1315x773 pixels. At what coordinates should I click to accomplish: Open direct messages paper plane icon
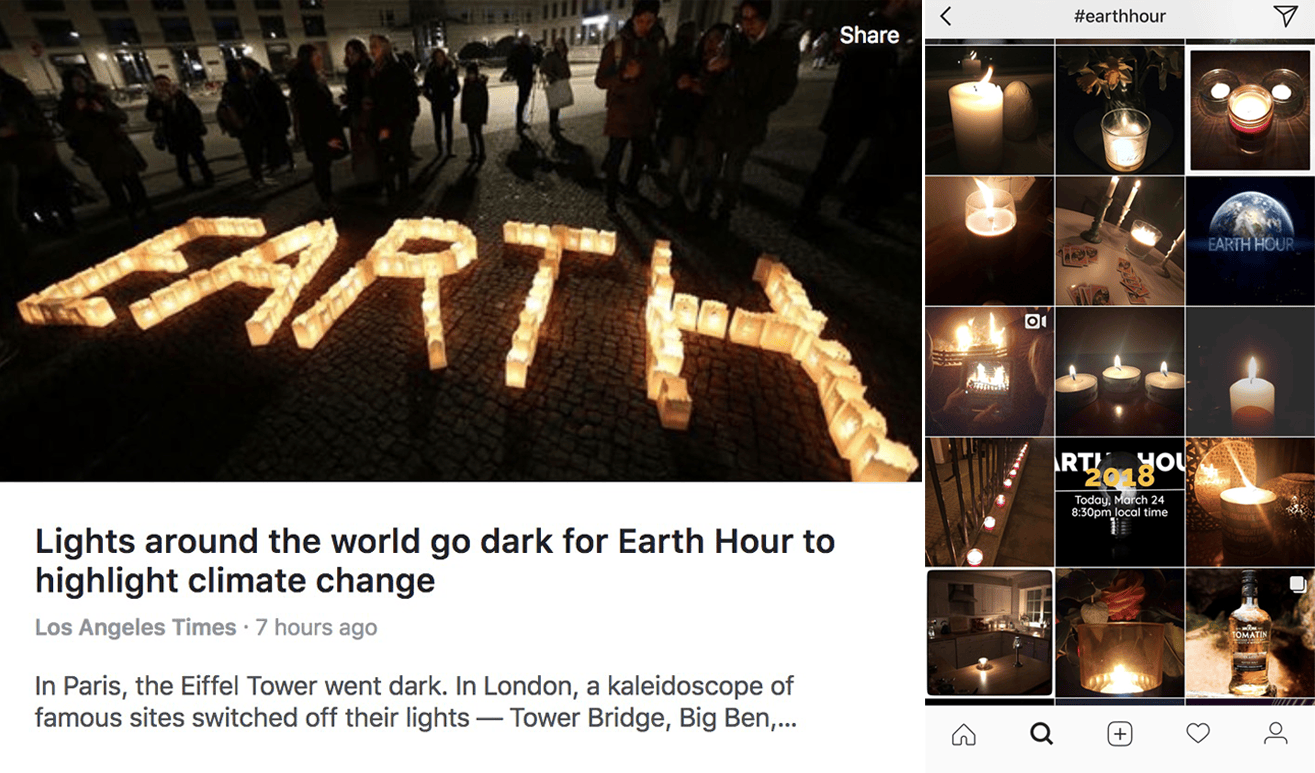click(1284, 16)
